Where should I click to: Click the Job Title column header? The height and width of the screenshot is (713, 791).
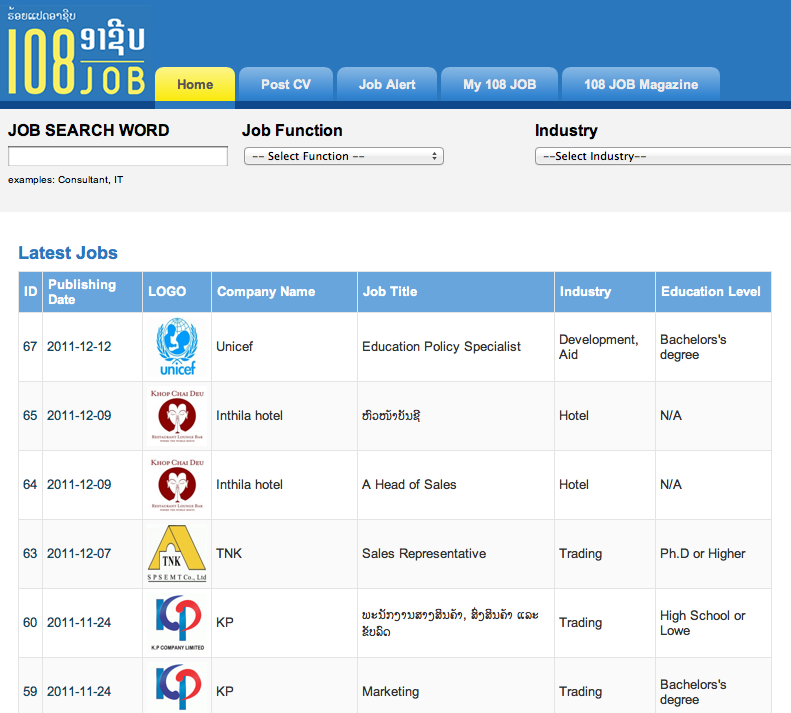(x=456, y=292)
